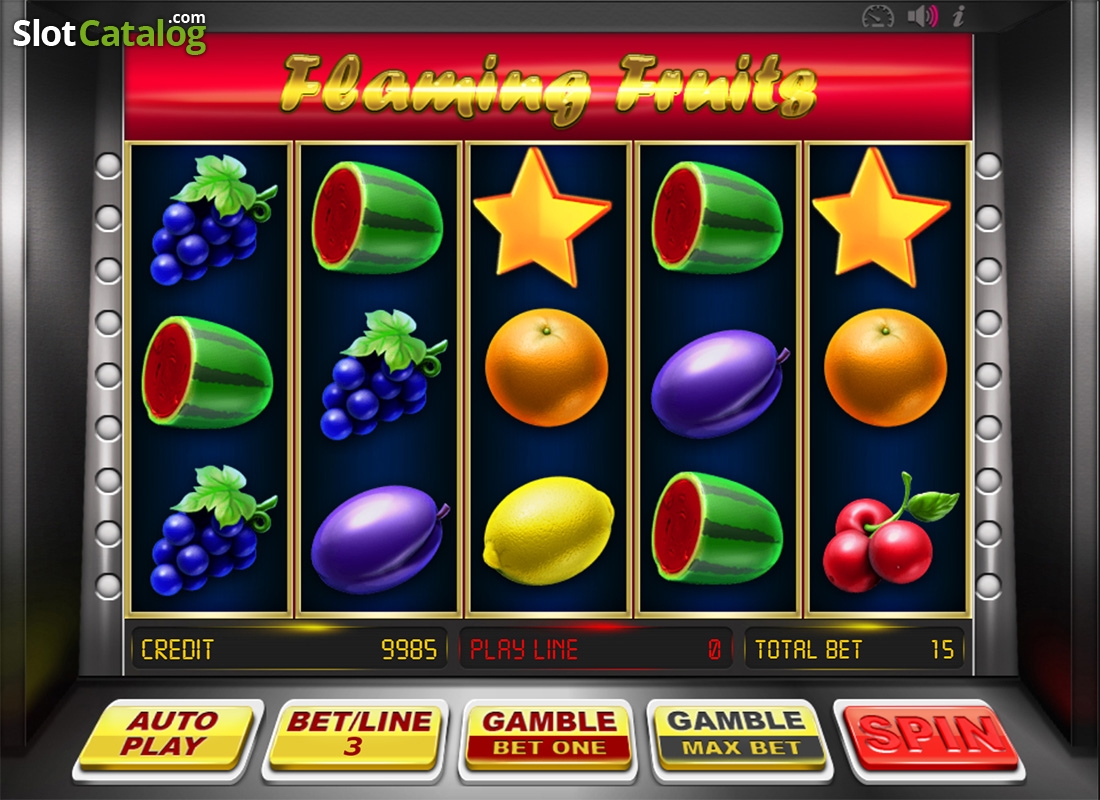1100x800 pixels.
Task: Open the SlotCatalog.com logo link
Action: click(x=109, y=32)
